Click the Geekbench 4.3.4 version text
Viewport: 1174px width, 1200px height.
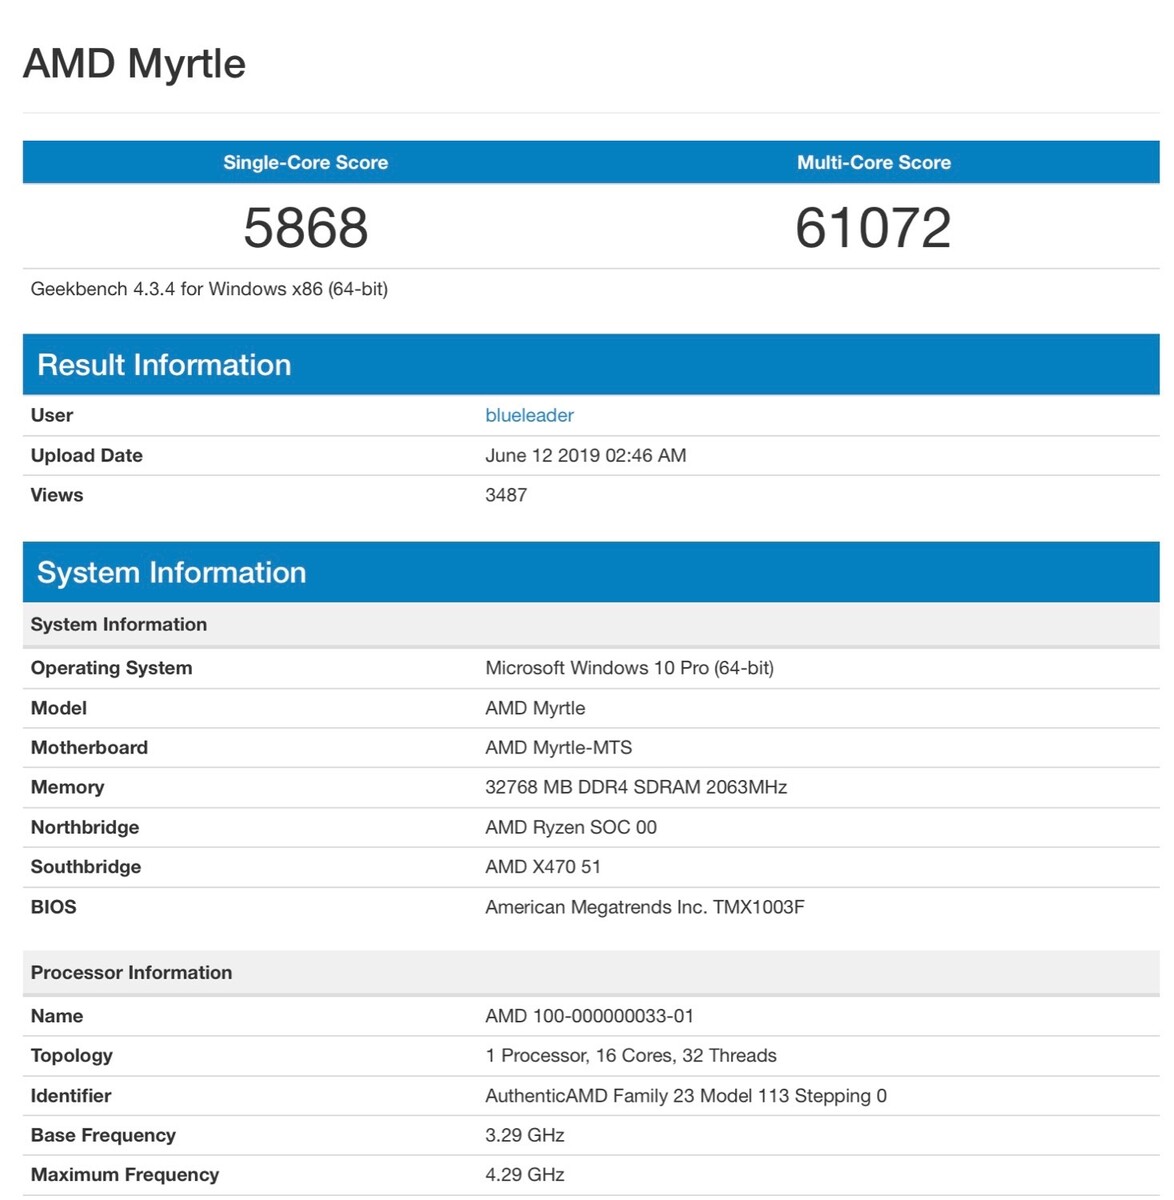pos(209,289)
